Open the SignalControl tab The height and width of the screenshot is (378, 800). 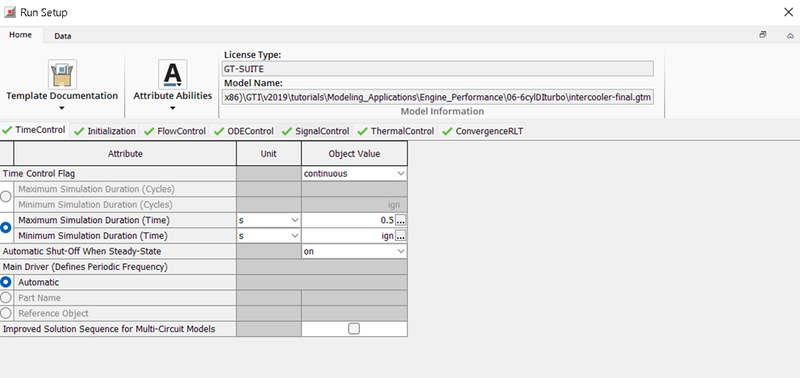coord(316,131)
